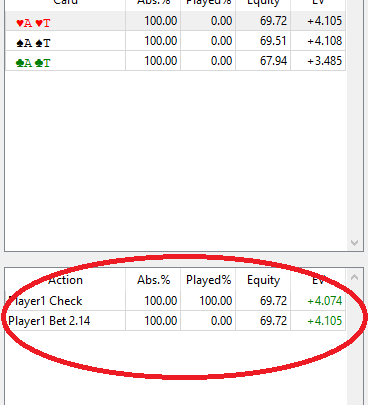Click the Card column header in upper table
368x405 pixels.
click(x=66, y=3)
